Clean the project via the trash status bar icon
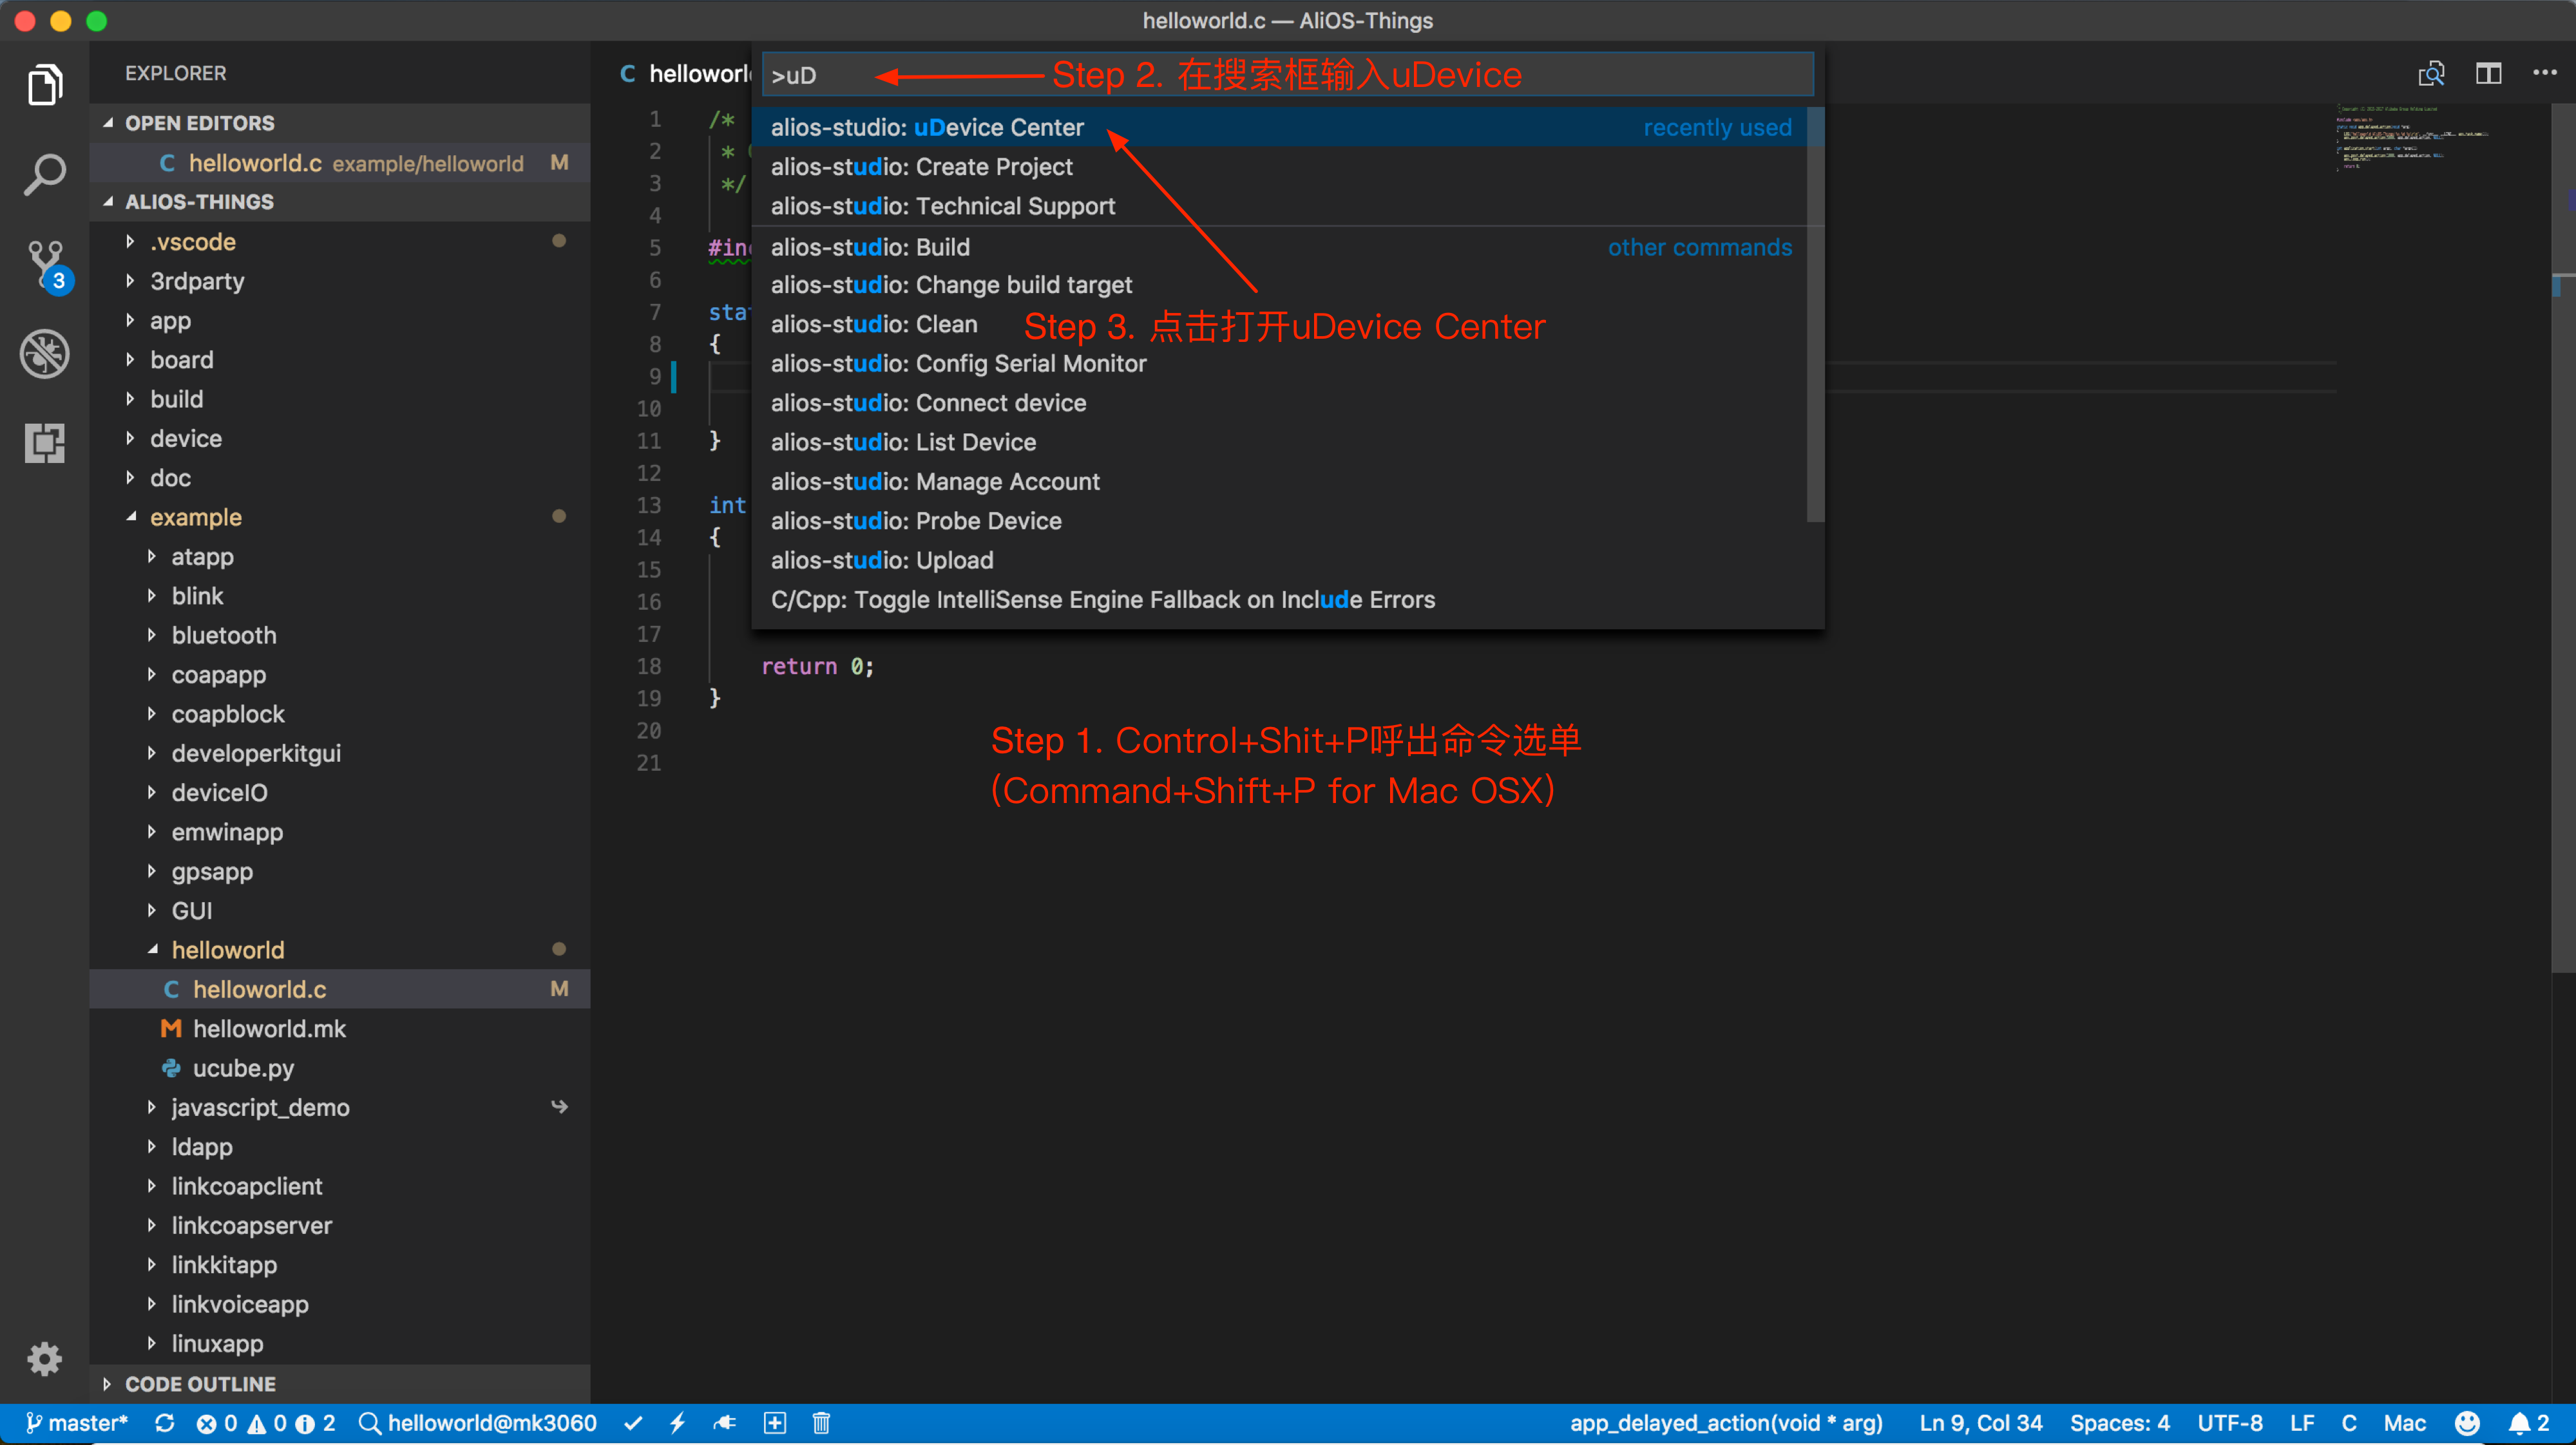2576x1445 pixels. (820, 1422)
